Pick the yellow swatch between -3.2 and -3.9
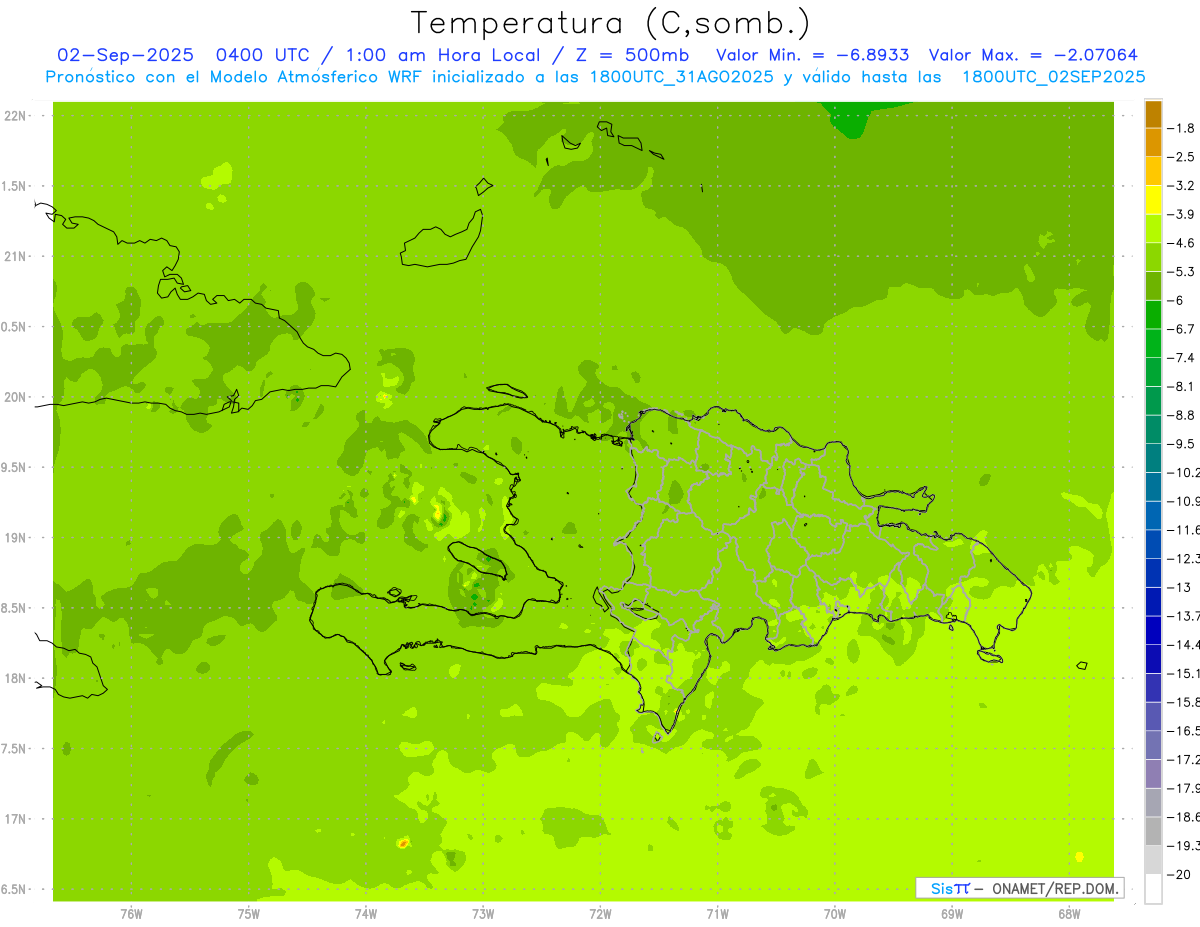Screen dimensions: 1200x927 point(1153,200)
